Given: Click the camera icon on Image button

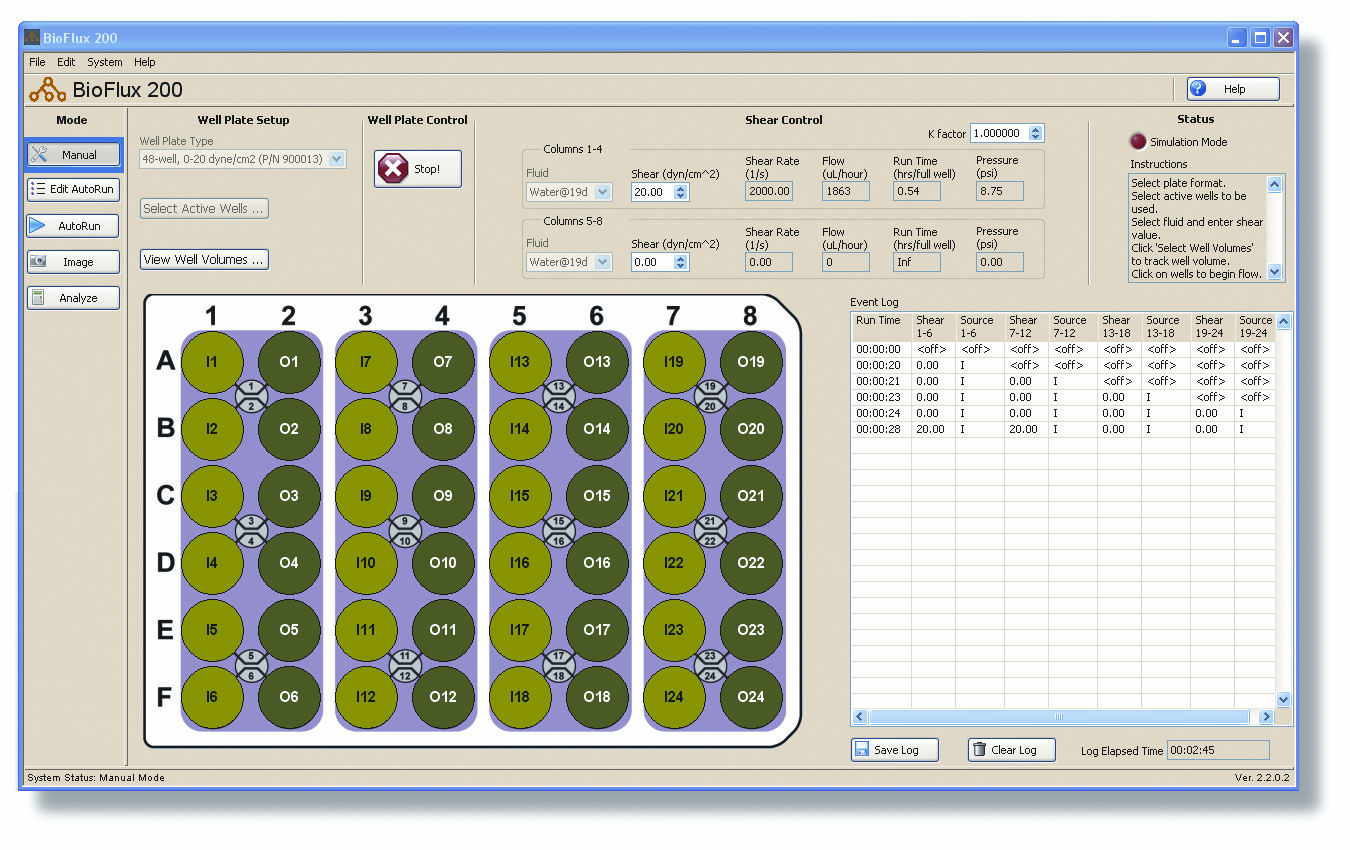Looking at the screenshot, I should (x=39, y=261).
